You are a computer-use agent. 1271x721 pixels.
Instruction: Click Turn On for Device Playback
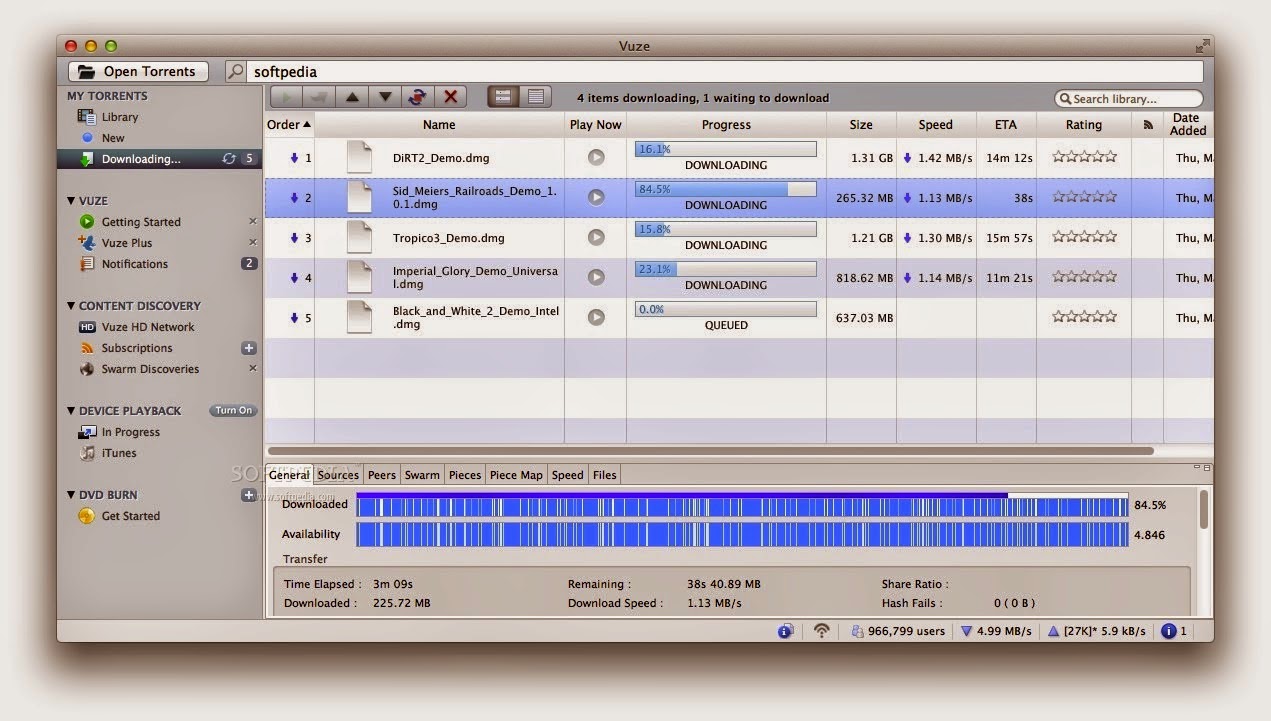tap(233, 411)
